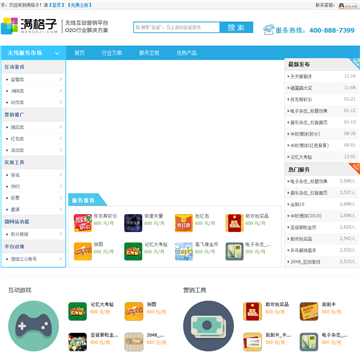The image size is (360, 360).
Task: Expand the 抽奖类 chevron in the sidebar
Action: [61, 127]
